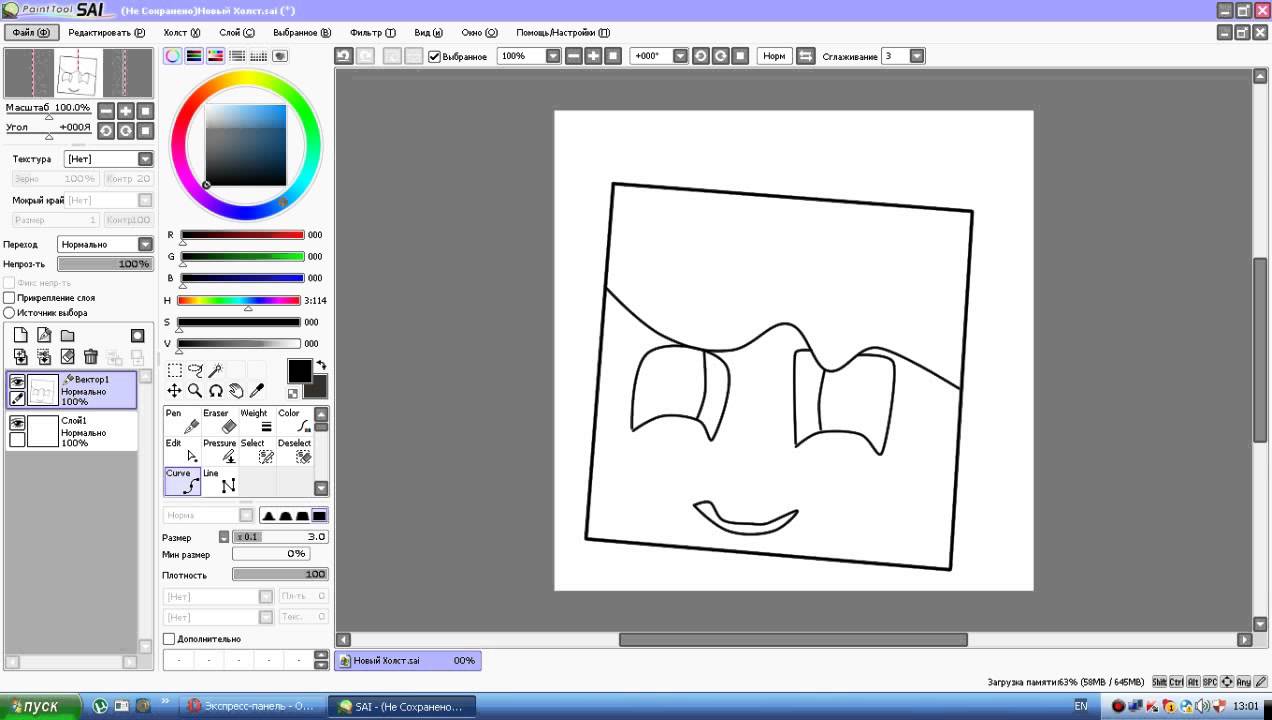Activate the Select vector tool

pyautogui.click(x=257, y=451)
